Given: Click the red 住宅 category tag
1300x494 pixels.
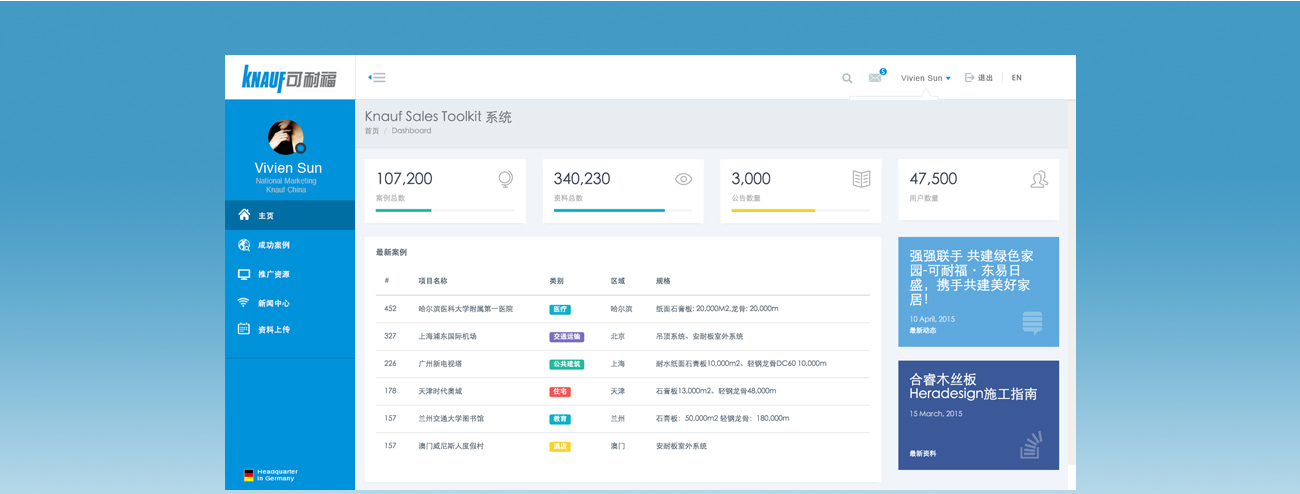Looking at the screenshot, I should point(560,391).
